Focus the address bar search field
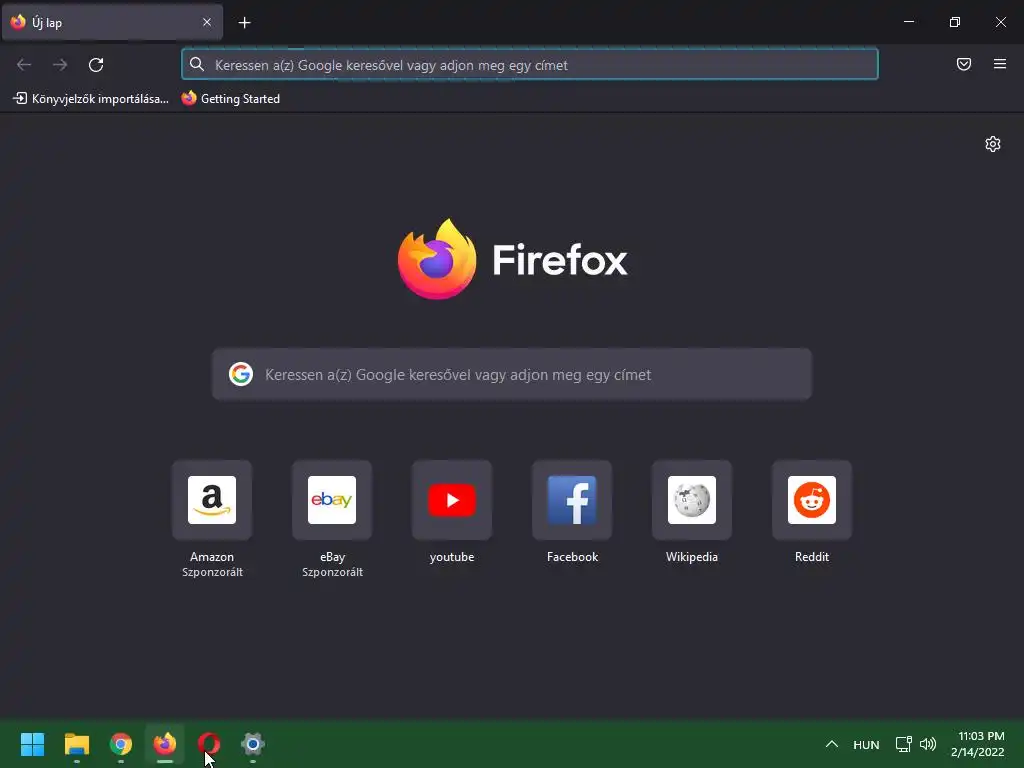This screenshot has width=1024, height=768. (x=530, y=65)
